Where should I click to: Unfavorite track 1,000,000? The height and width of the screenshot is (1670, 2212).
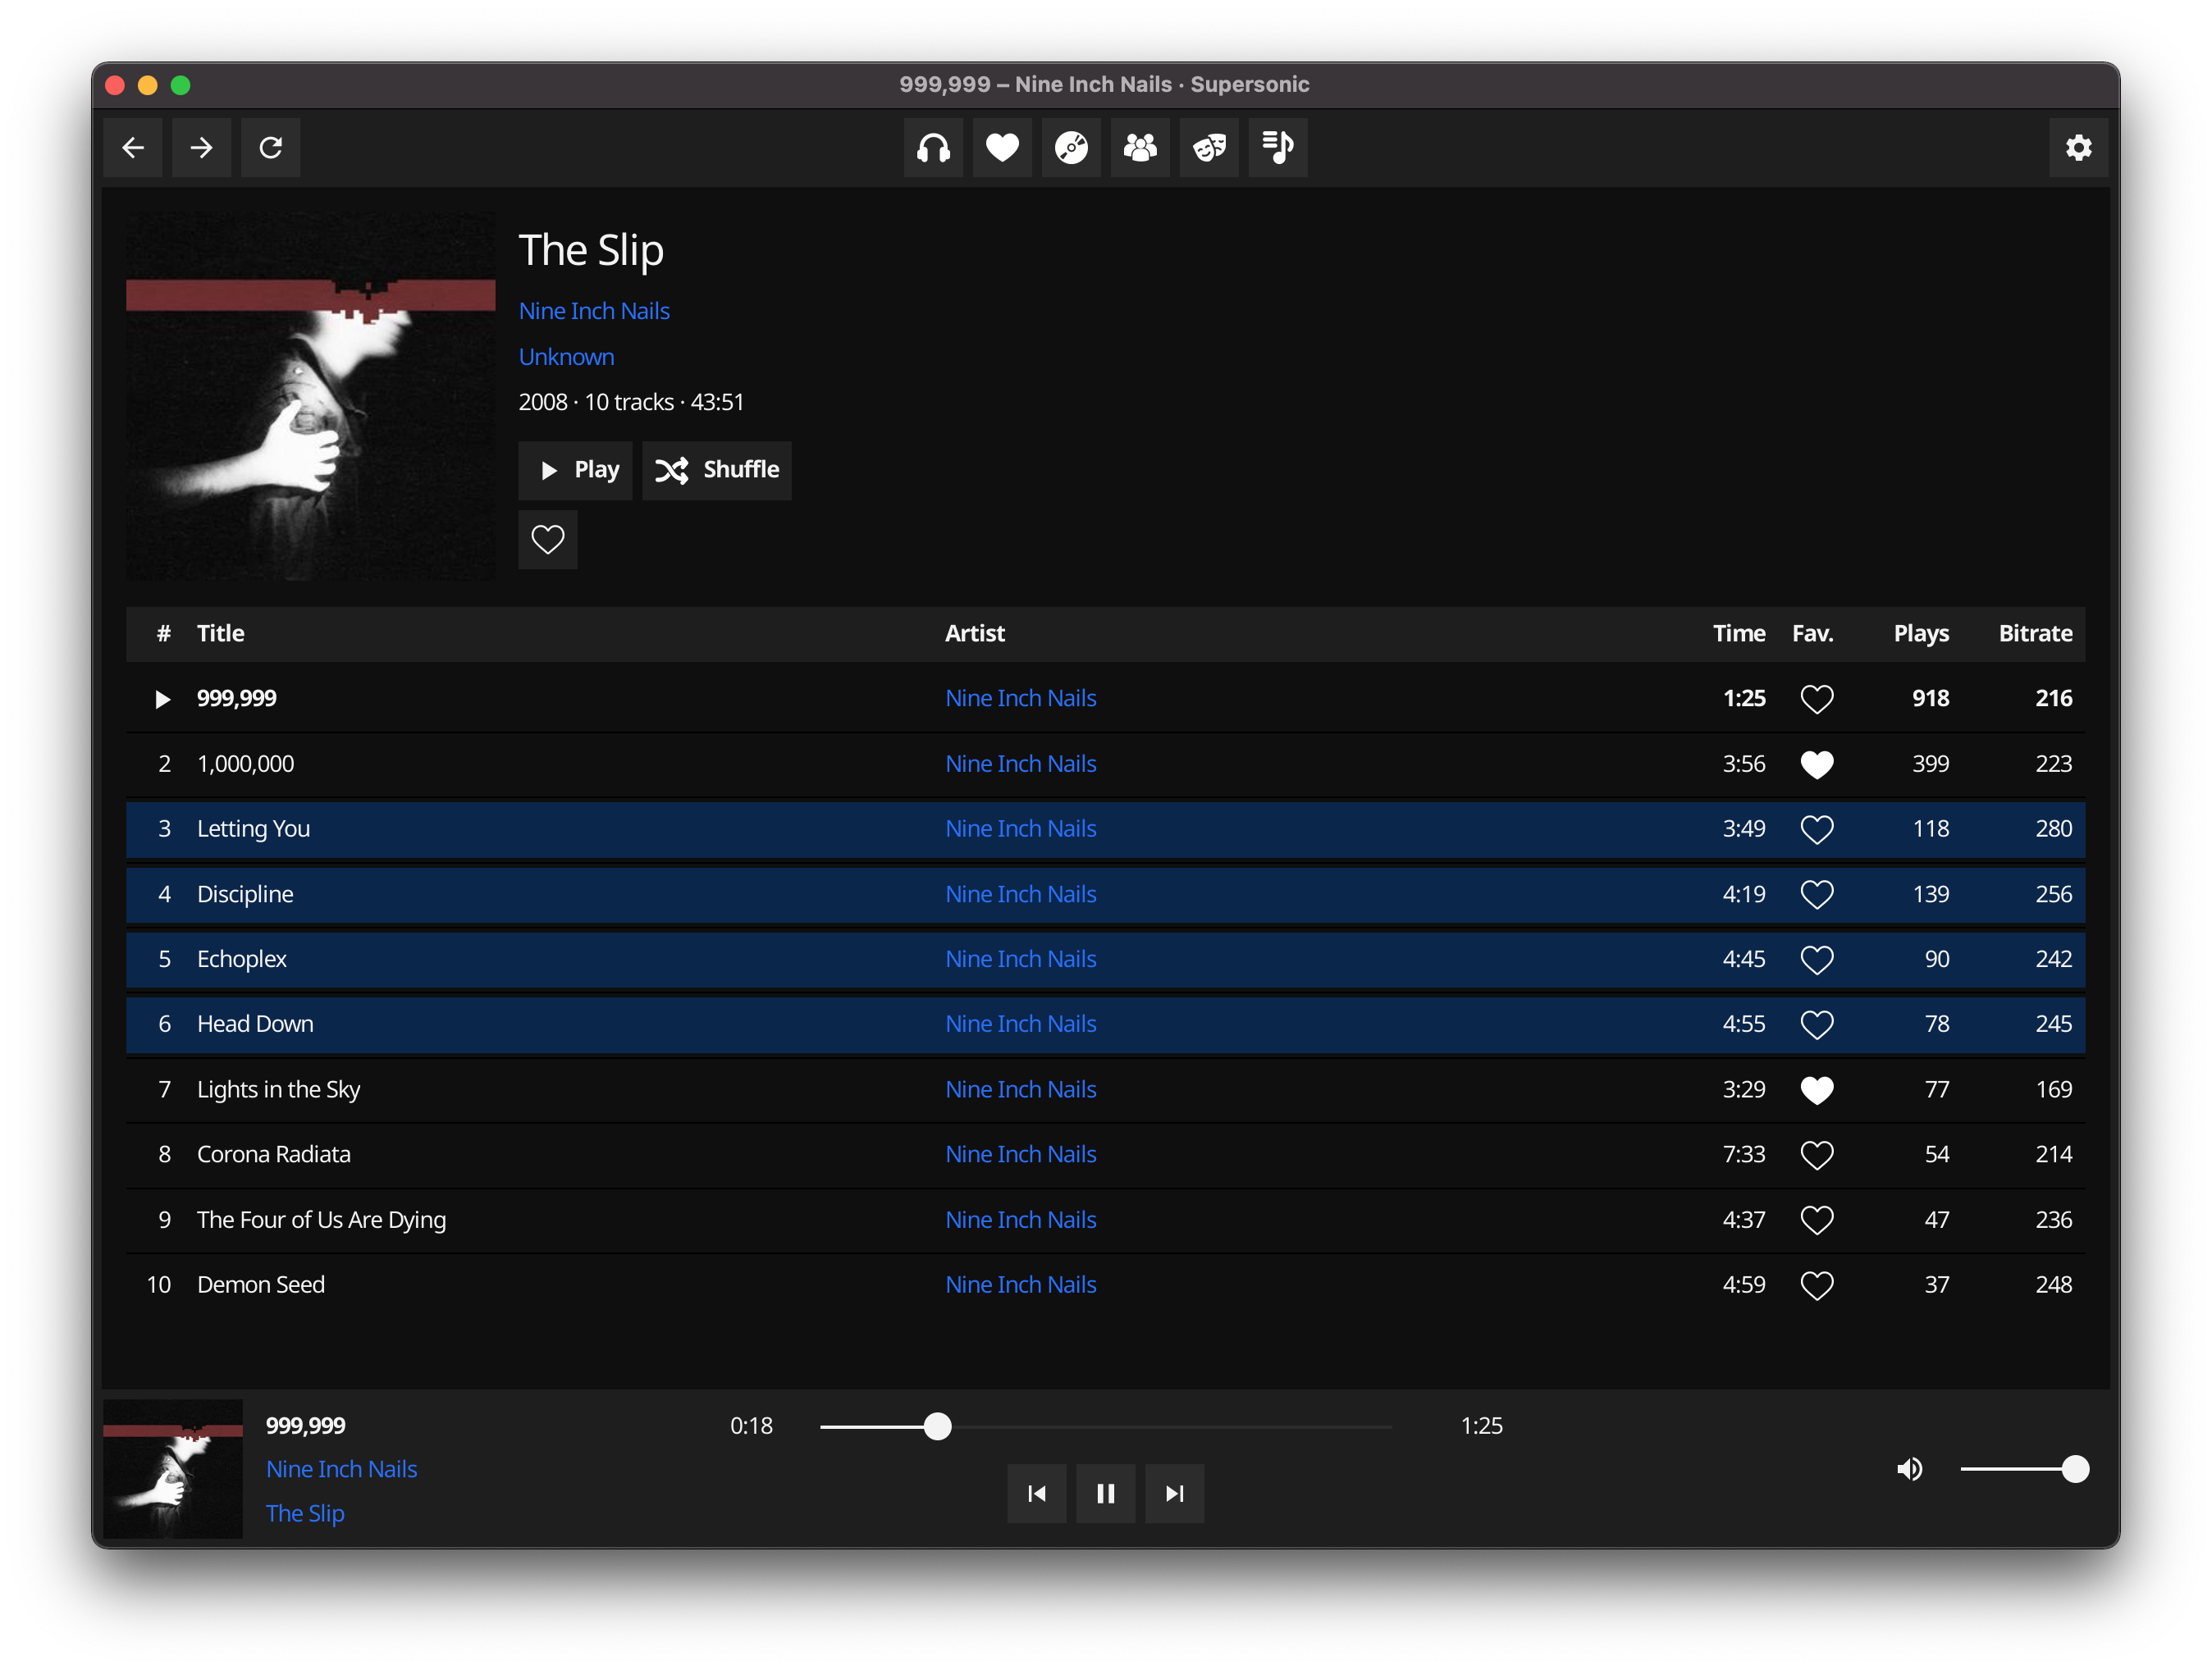point(1817,764)
